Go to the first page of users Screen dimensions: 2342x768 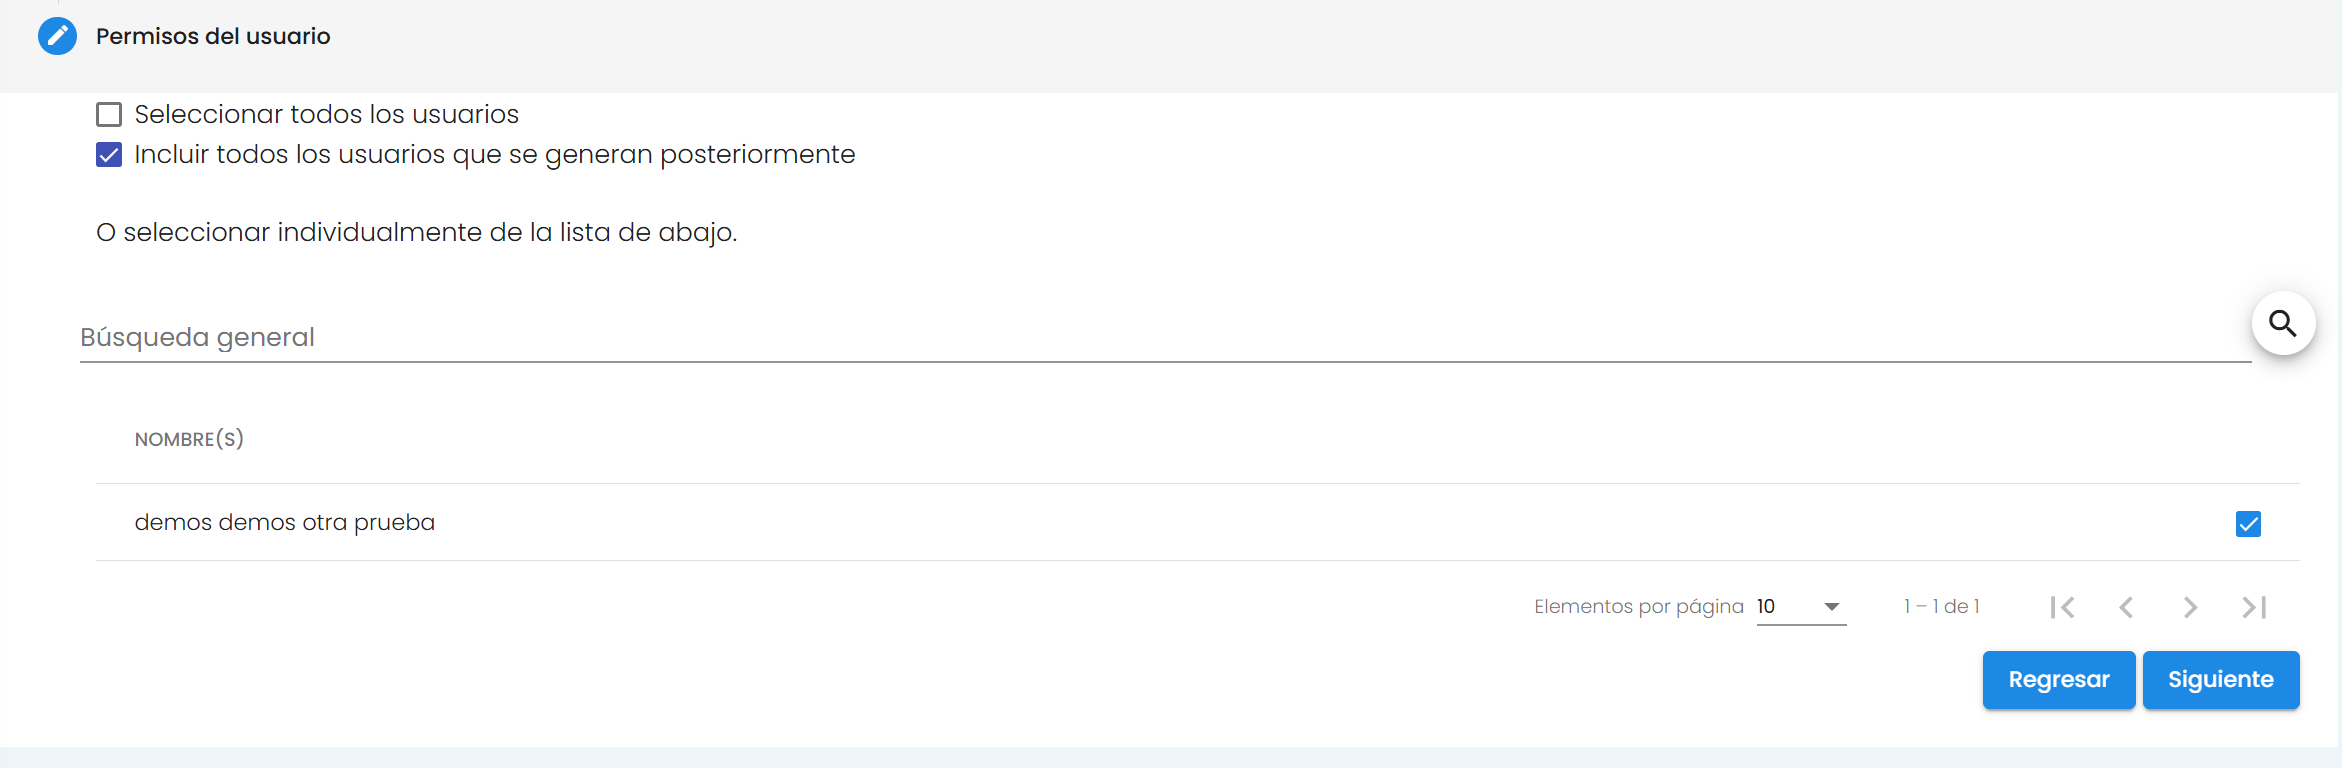click(x=2062, y=607)
